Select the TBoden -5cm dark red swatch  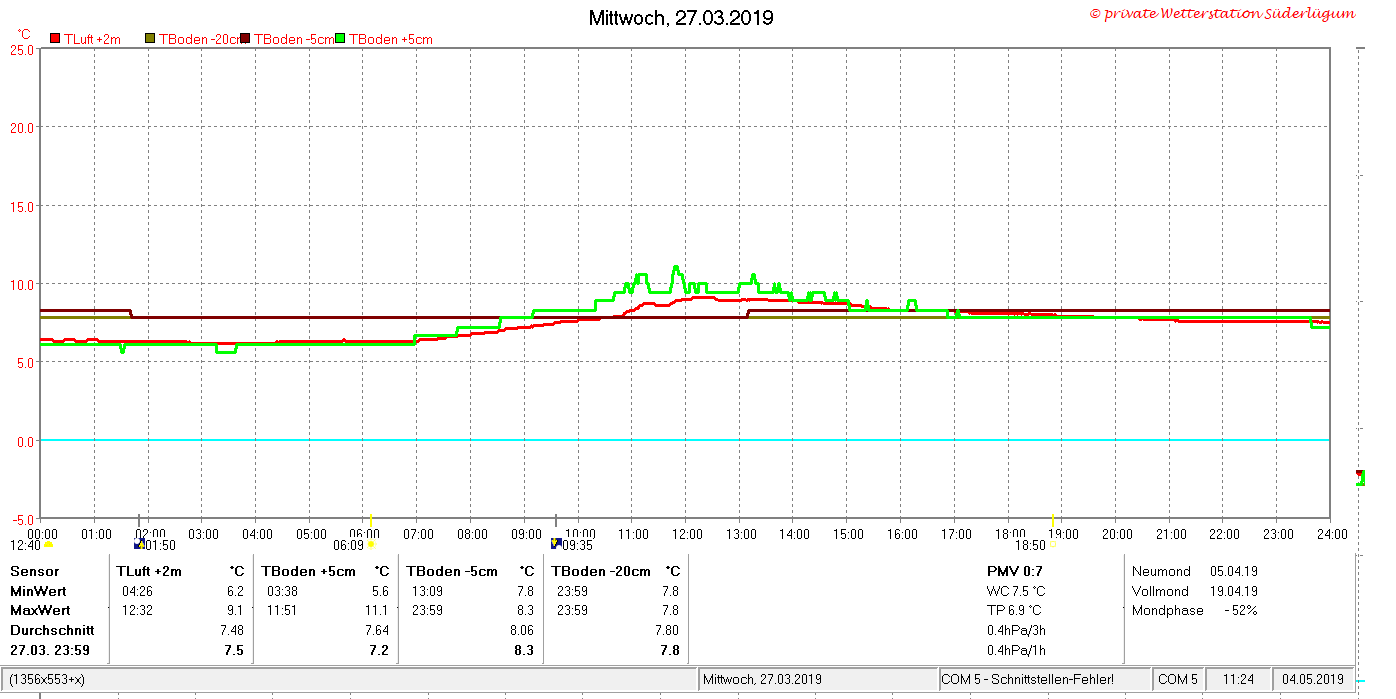tap(245, 39)
